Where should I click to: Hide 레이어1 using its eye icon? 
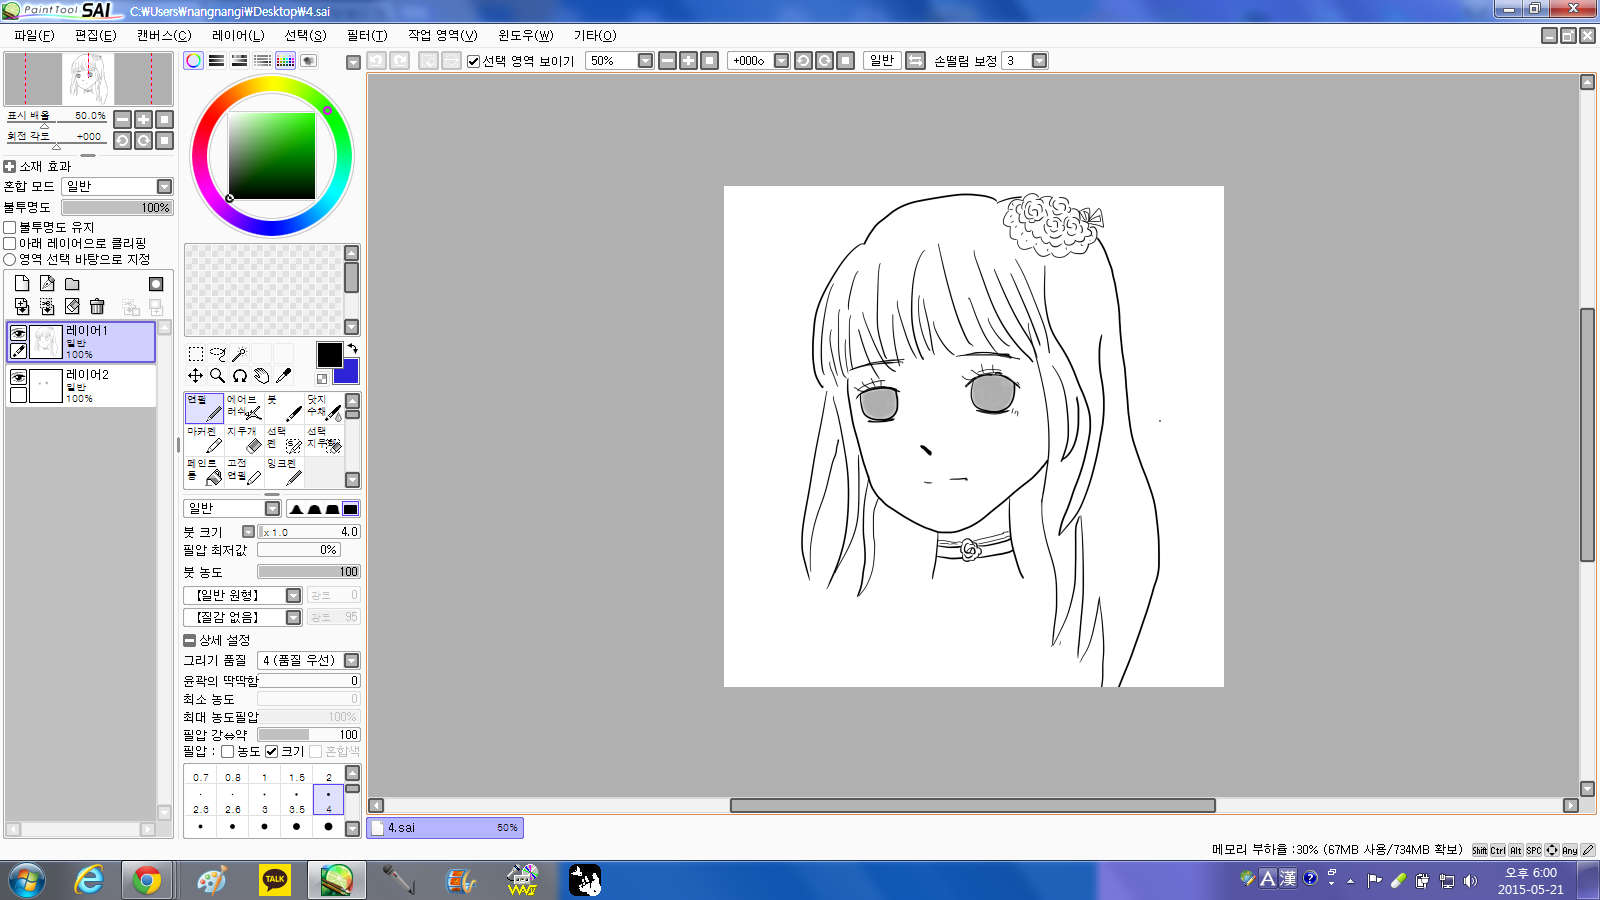pyautogui.click(x=18, y=334)
